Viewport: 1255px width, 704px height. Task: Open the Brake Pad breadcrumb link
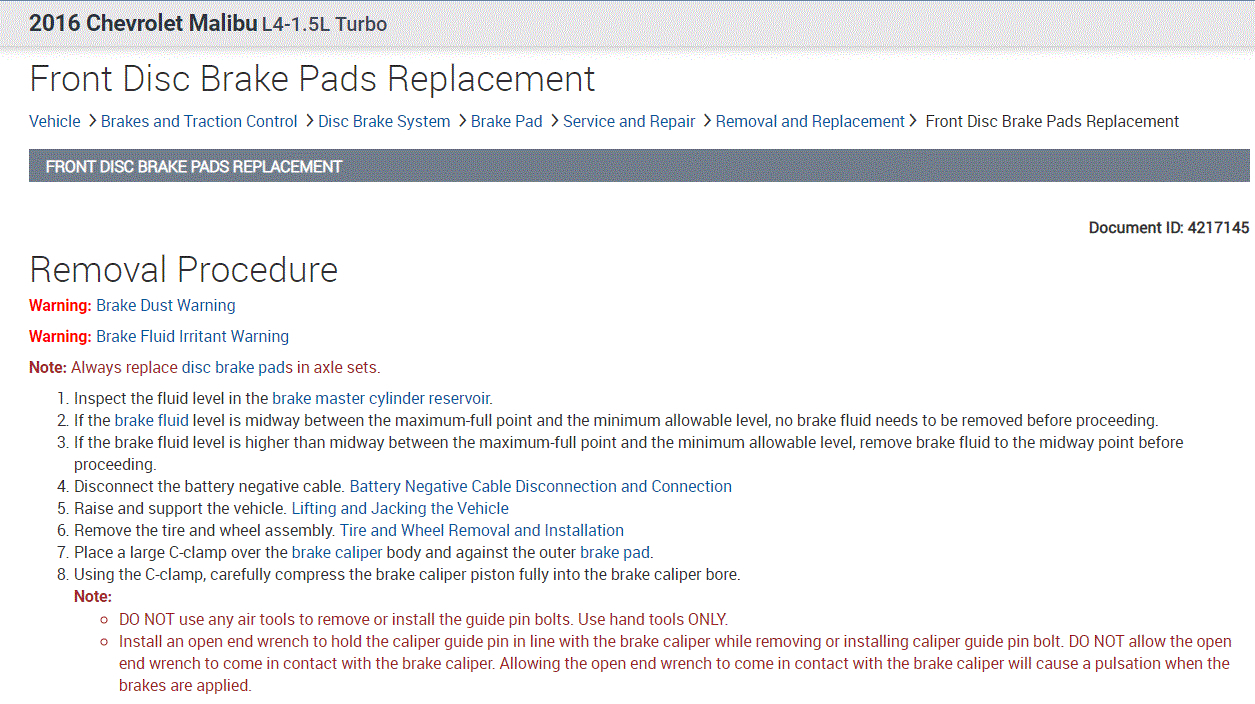pos(506,122)
